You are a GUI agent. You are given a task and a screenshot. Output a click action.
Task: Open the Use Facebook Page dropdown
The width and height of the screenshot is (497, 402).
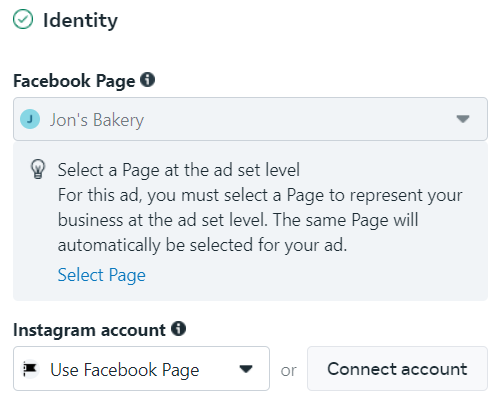[141, 368]
